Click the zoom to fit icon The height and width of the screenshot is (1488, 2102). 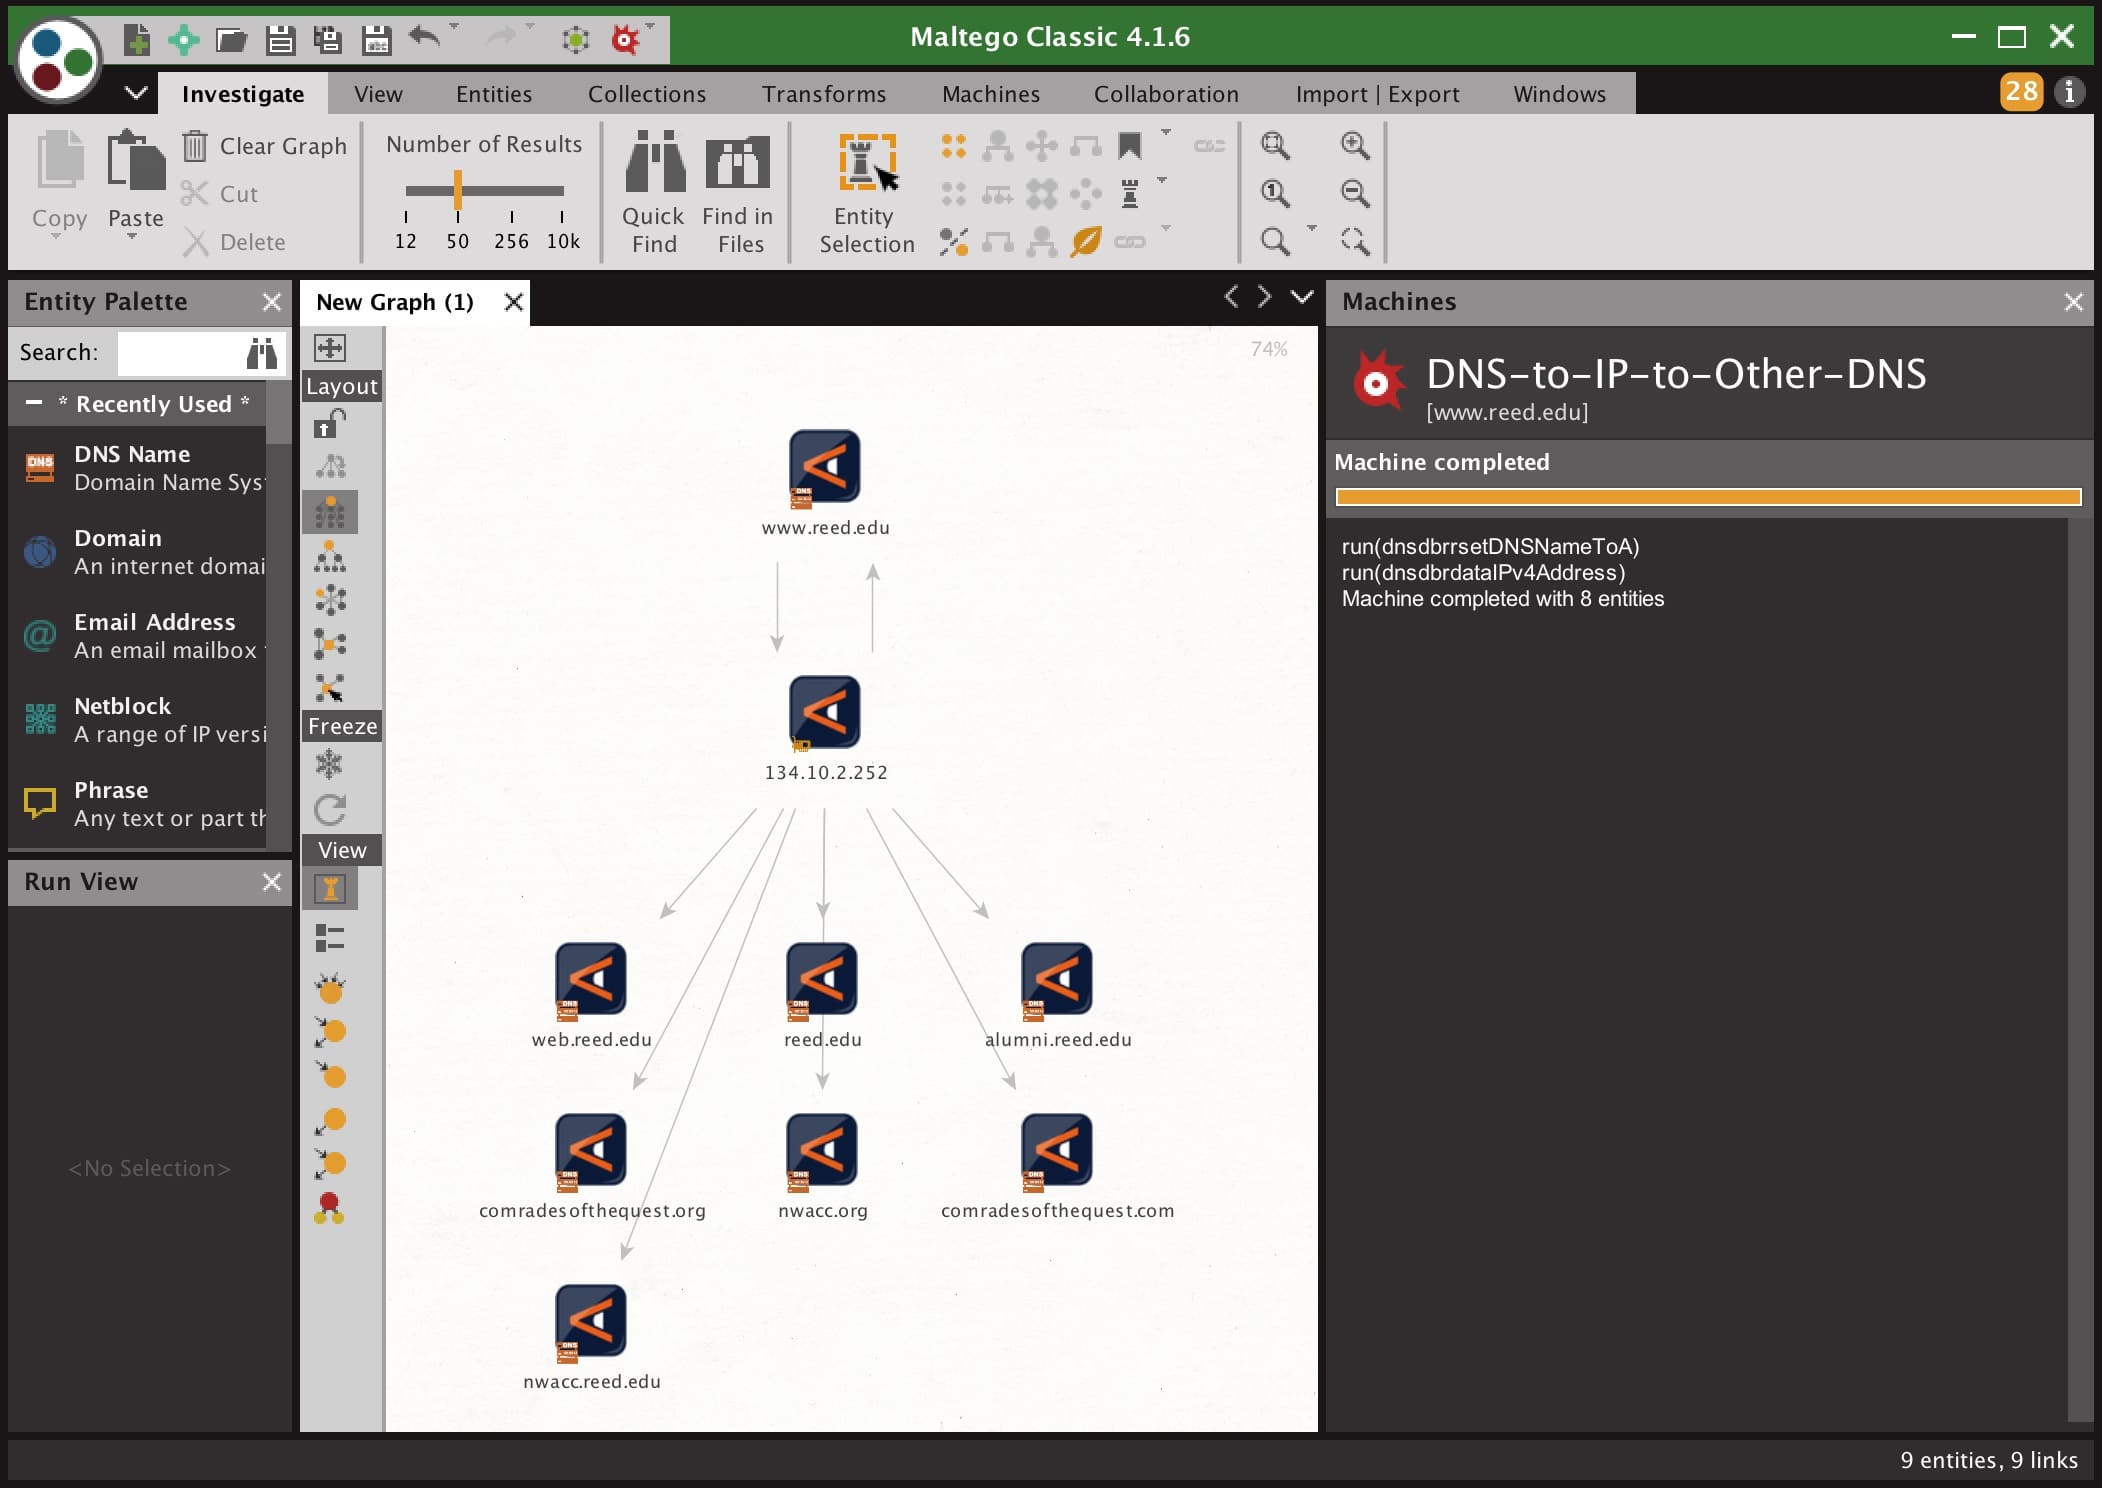pyautogui.click(x=1275, y=145)
